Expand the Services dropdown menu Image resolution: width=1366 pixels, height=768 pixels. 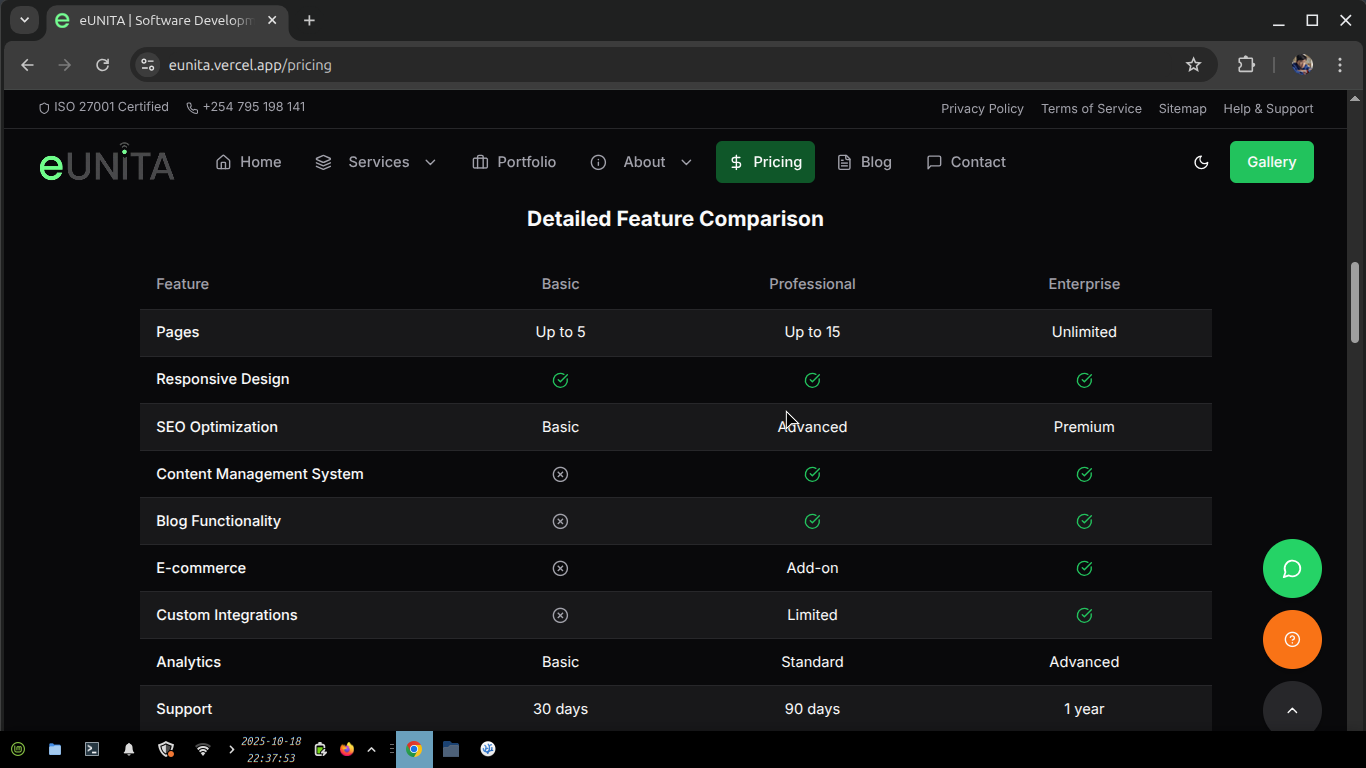pyautogui.click(x=376, y=162)
